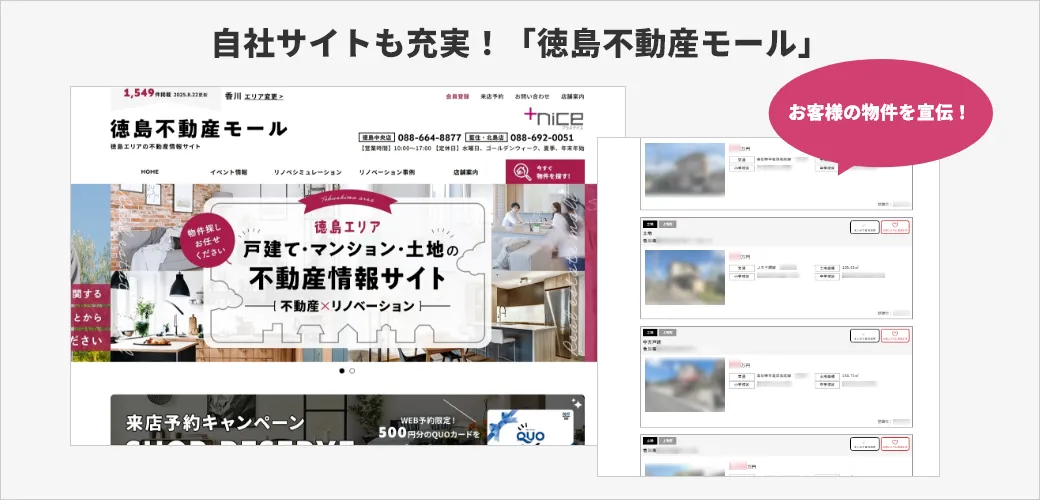Select the リノベーション事例 navigation item

pos(387,172)
